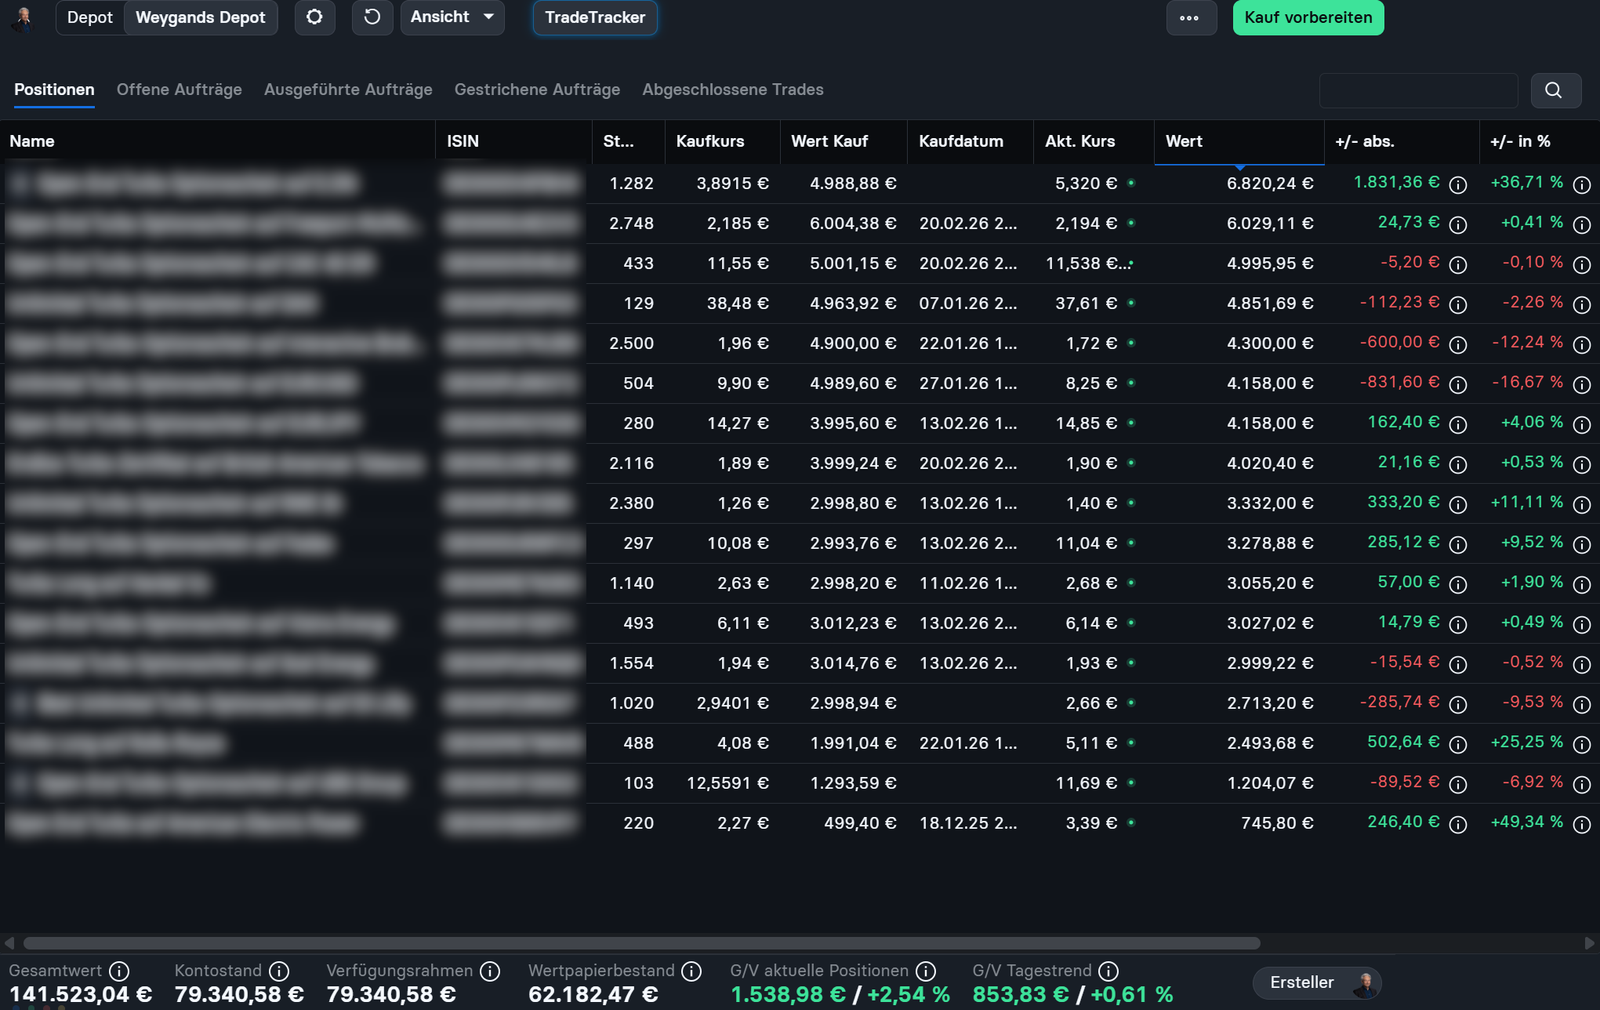
Task: Click info icon beside Verfügungsrahmen
Action: 490,971
